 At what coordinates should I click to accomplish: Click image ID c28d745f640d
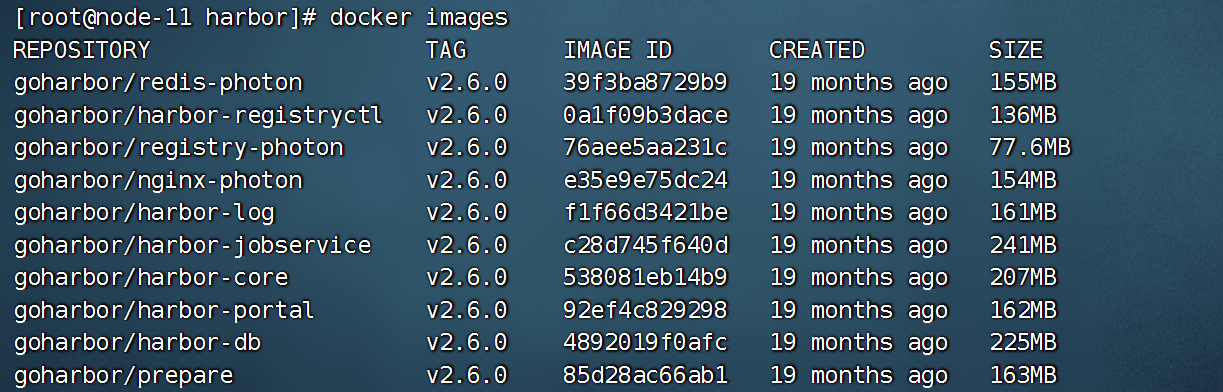coord(645,246)
